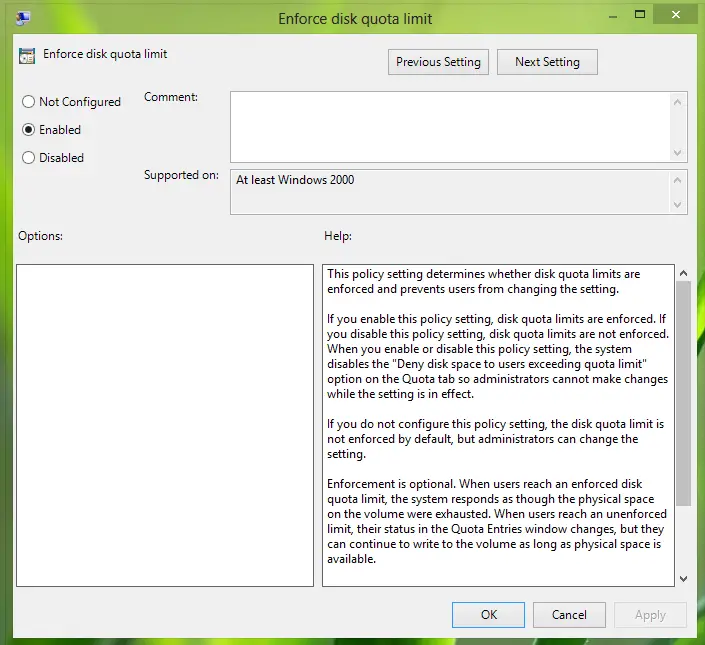Click the 'At least Windows 2000' text
The width and height of the screenshot is (705, 645).
(295, 180)
